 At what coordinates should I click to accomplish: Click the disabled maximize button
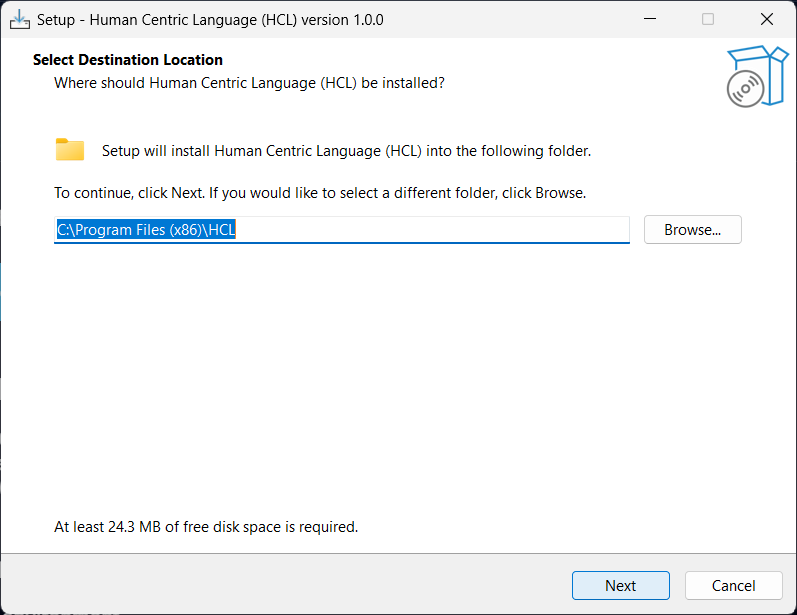click(708, 19)
